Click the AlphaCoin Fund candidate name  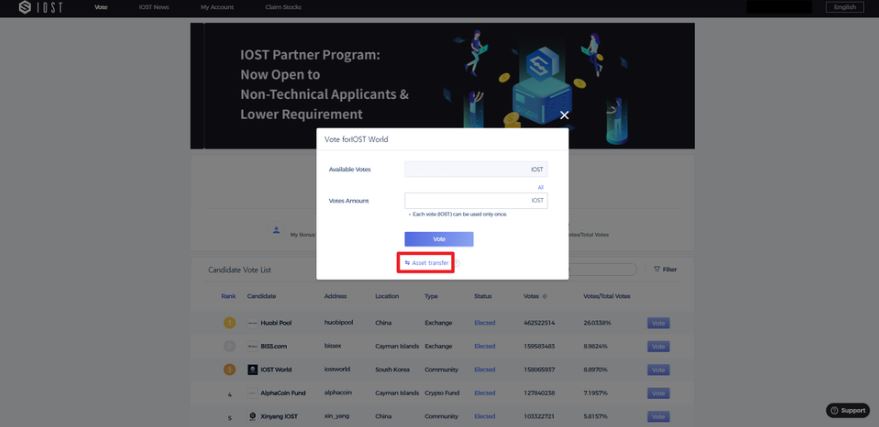(x=283, y=393)
